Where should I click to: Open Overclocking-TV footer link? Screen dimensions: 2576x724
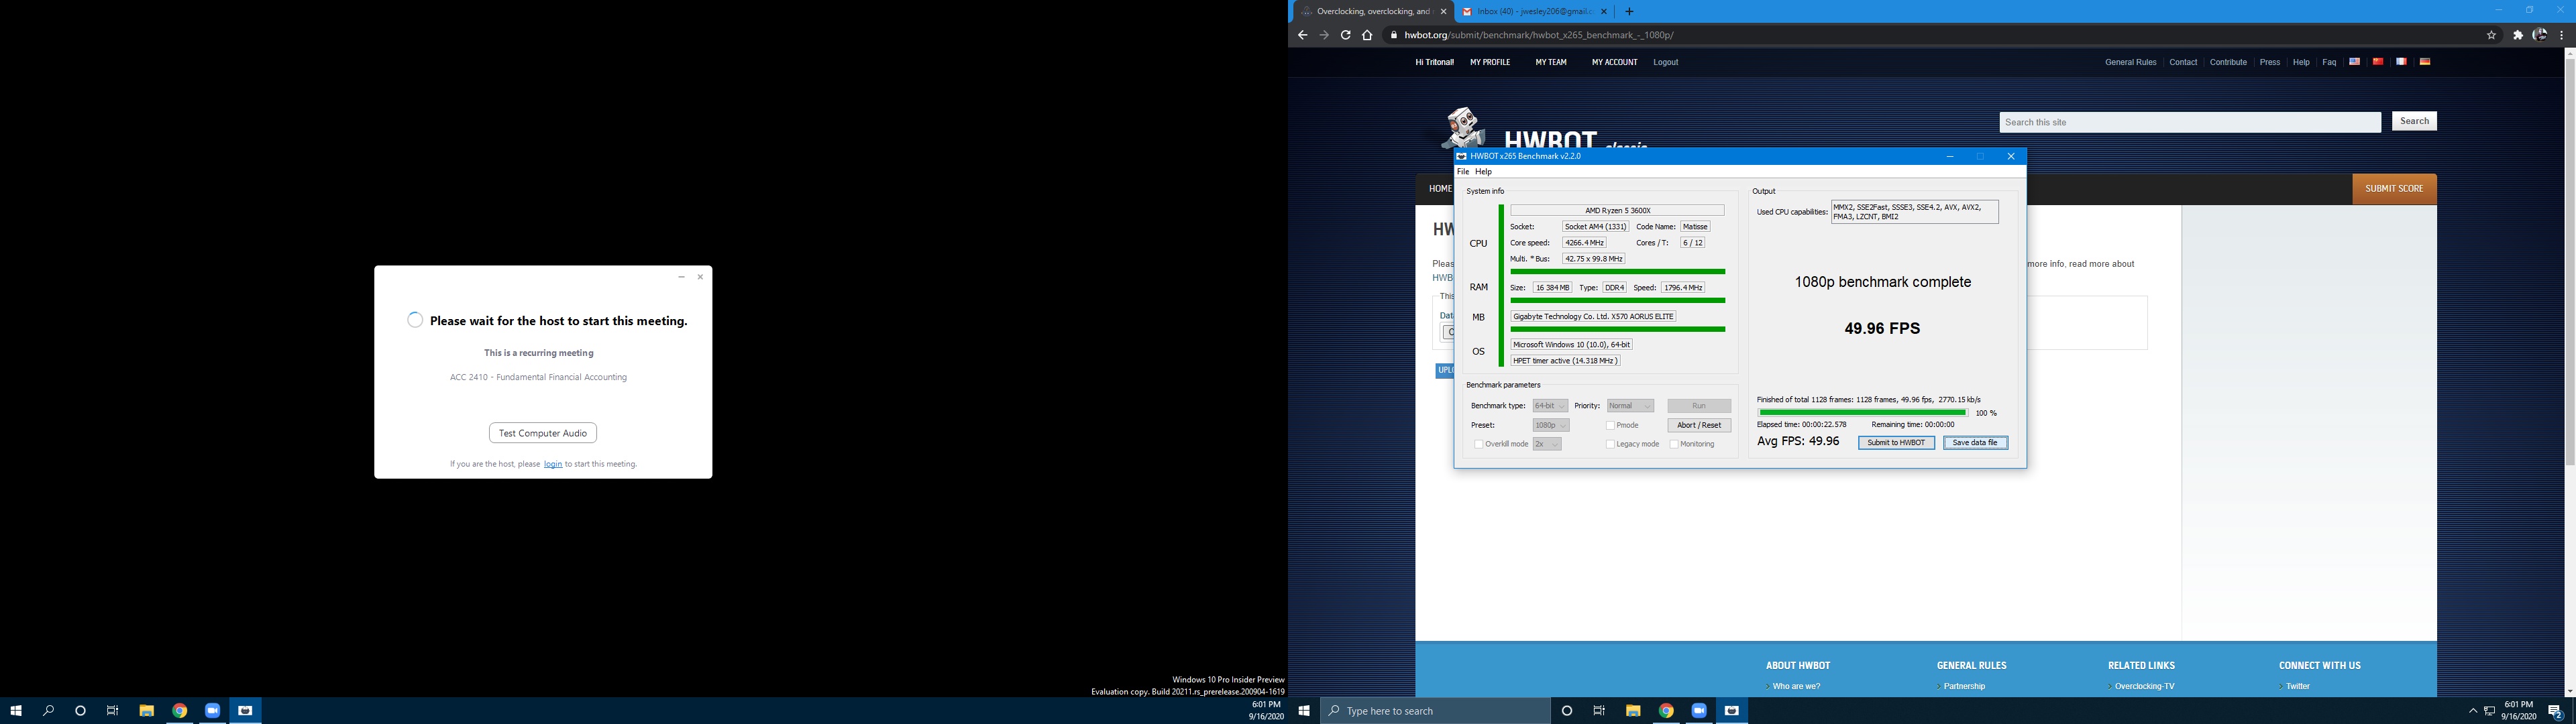click(x=2145, y=686)
